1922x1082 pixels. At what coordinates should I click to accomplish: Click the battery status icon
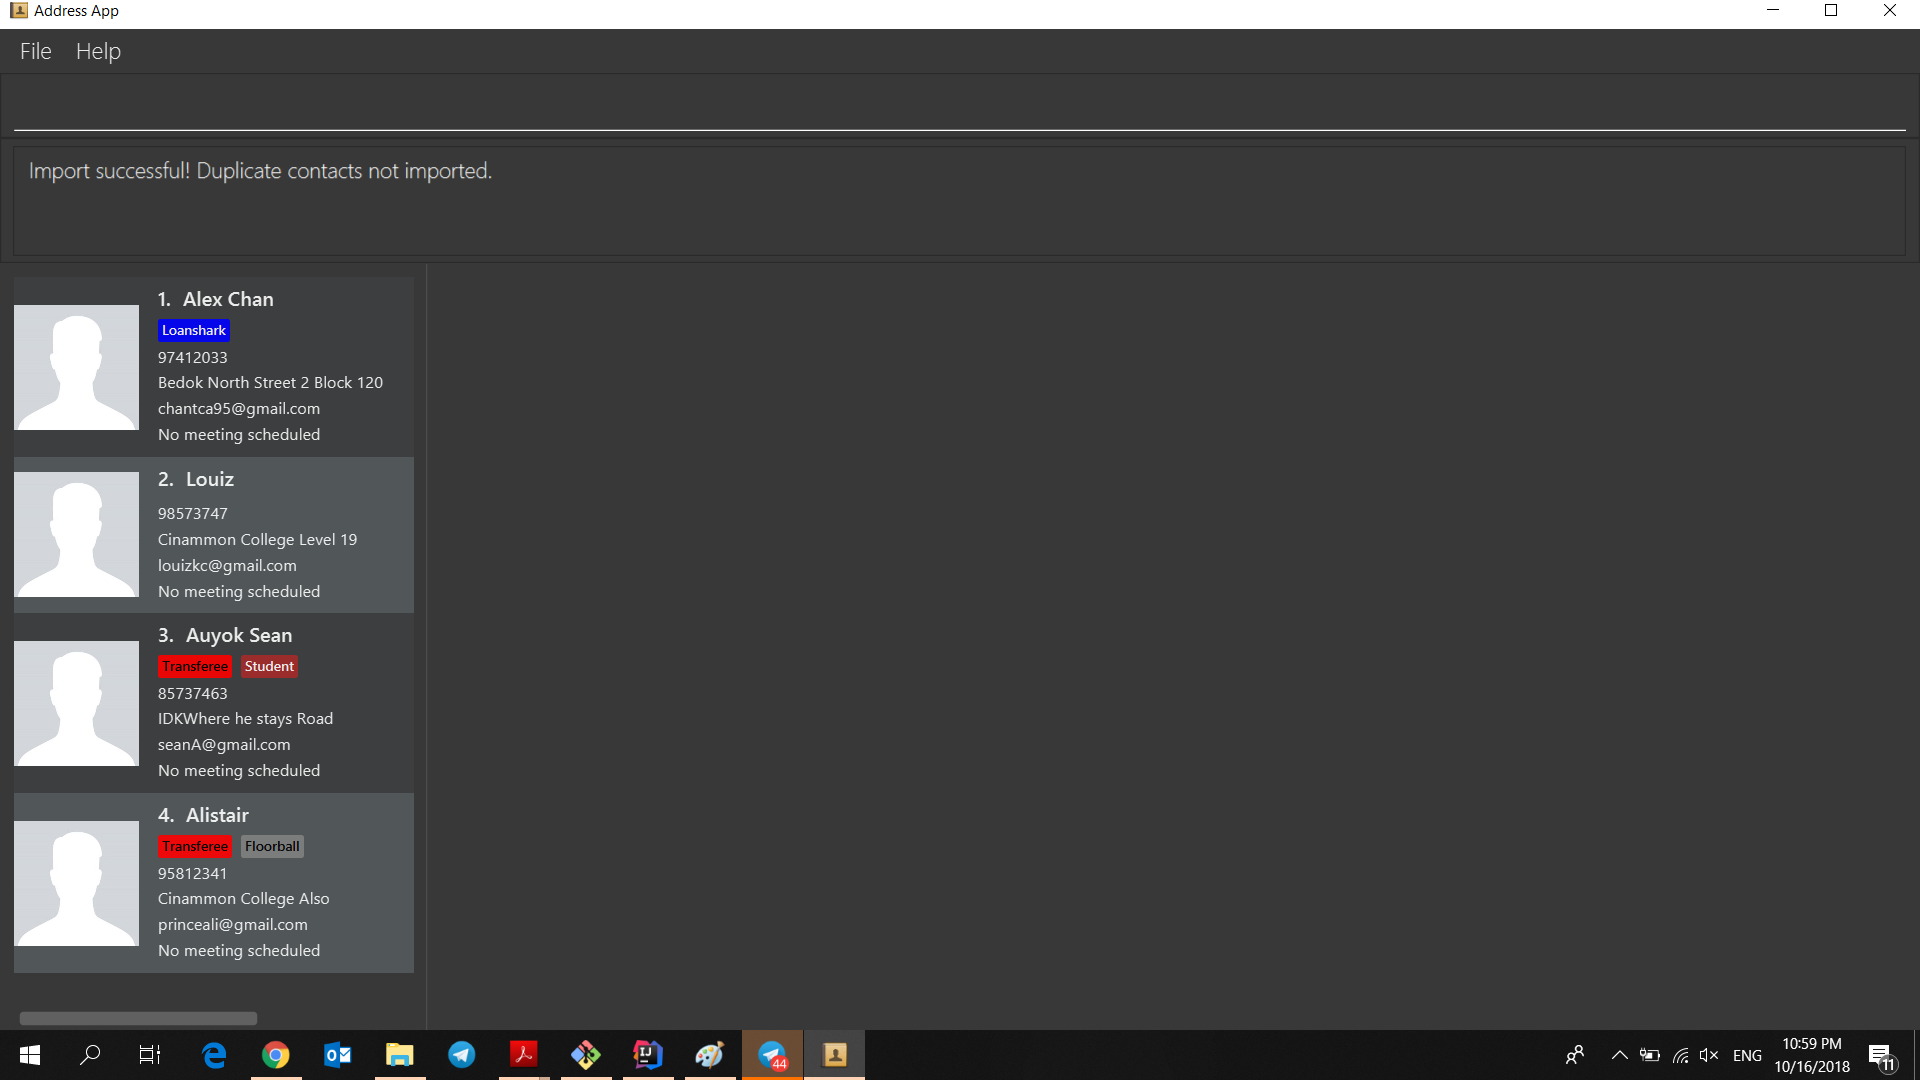(1651, 1056)
